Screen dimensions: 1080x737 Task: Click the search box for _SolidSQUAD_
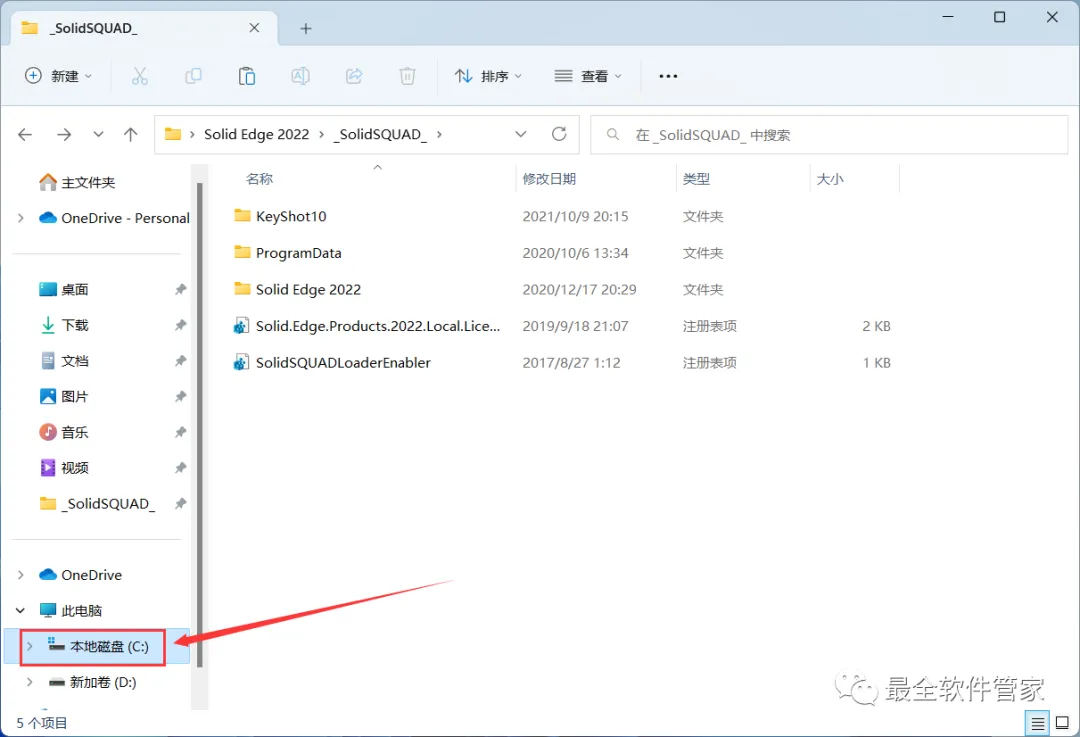pos(829,135)
